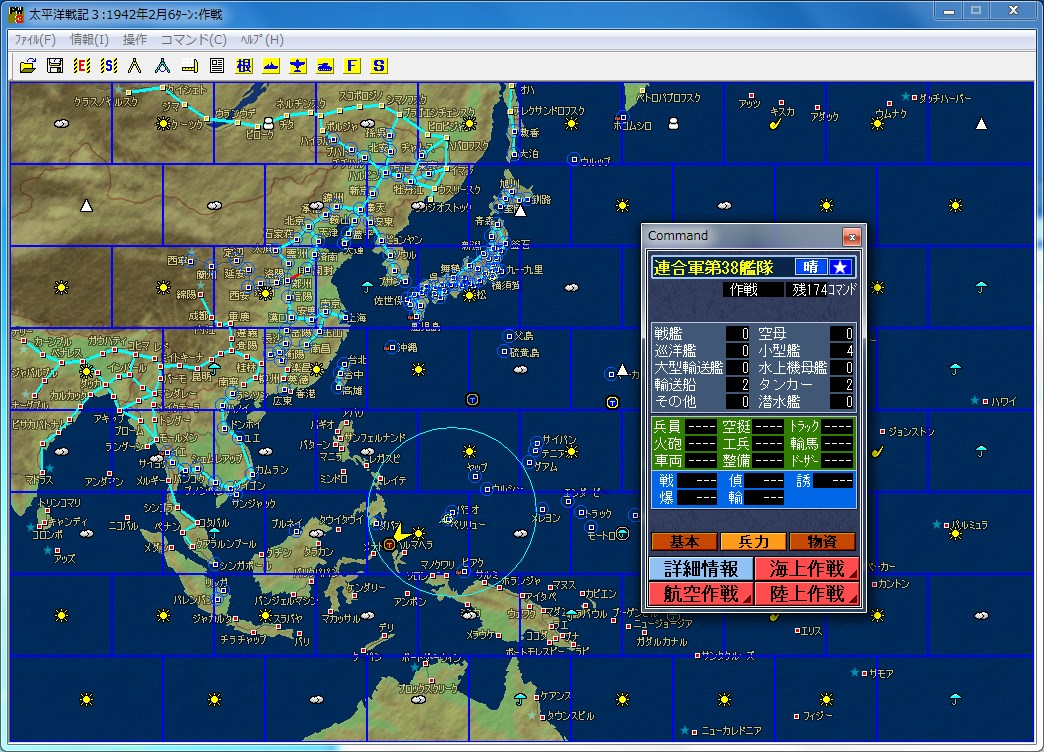Click the tank silhouette toolbar icon
This screenshot has width=1044, height=752.
pos(325,65)
